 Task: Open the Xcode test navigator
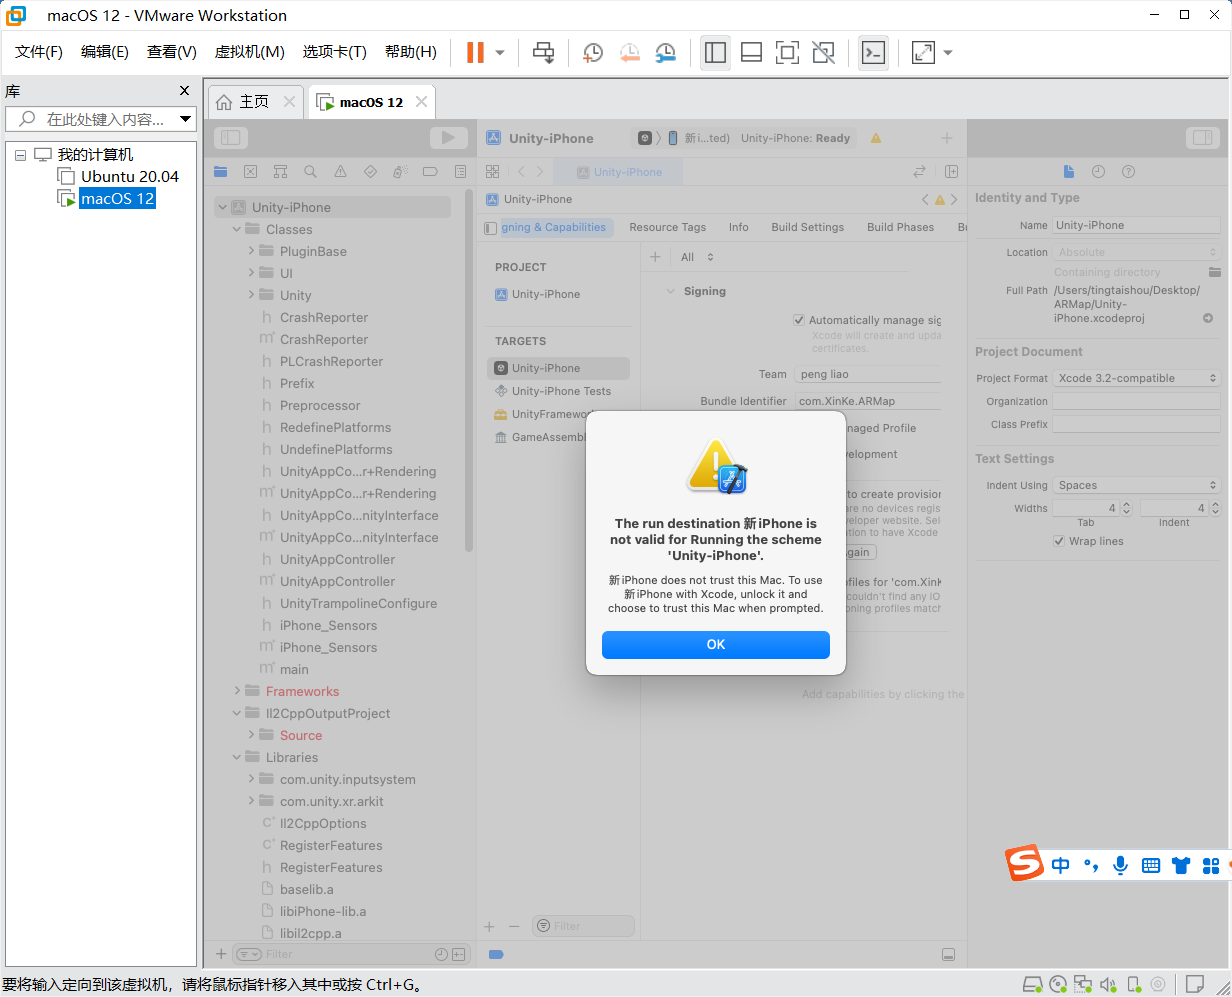pyautogui.click(x=370, y=171)
